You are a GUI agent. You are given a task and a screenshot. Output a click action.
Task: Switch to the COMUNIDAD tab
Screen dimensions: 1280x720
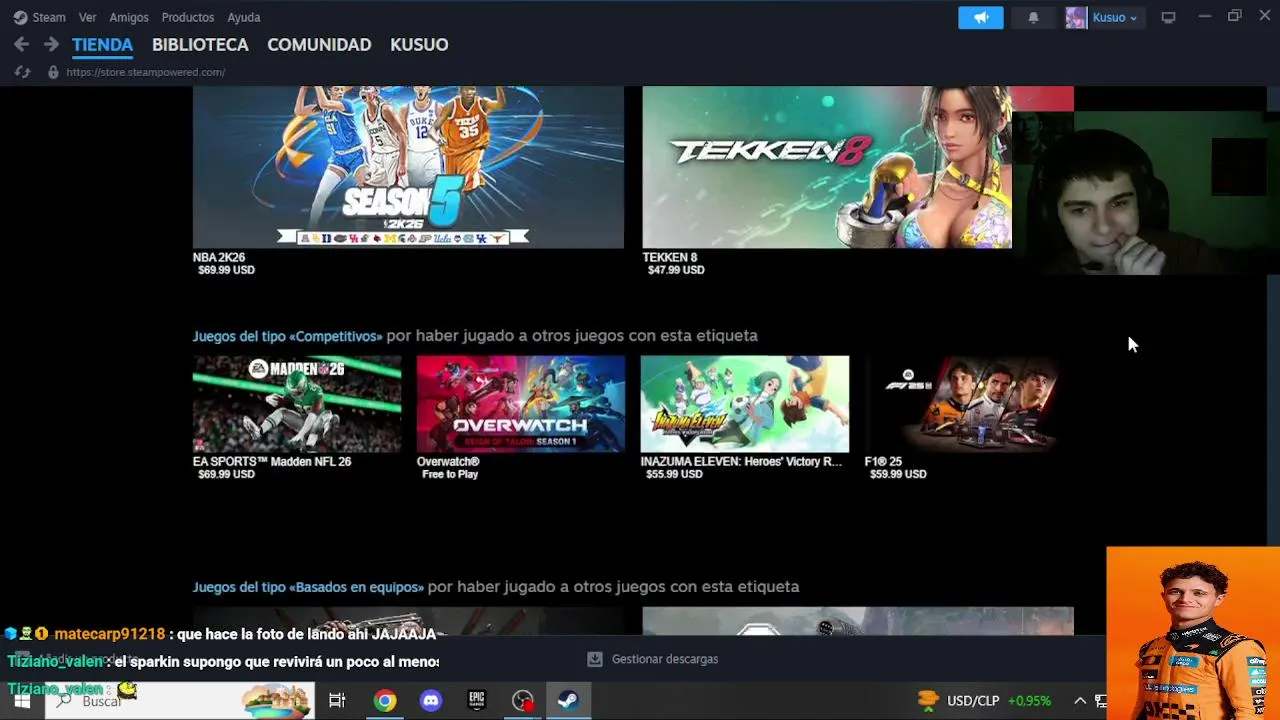tap(319, 45)
